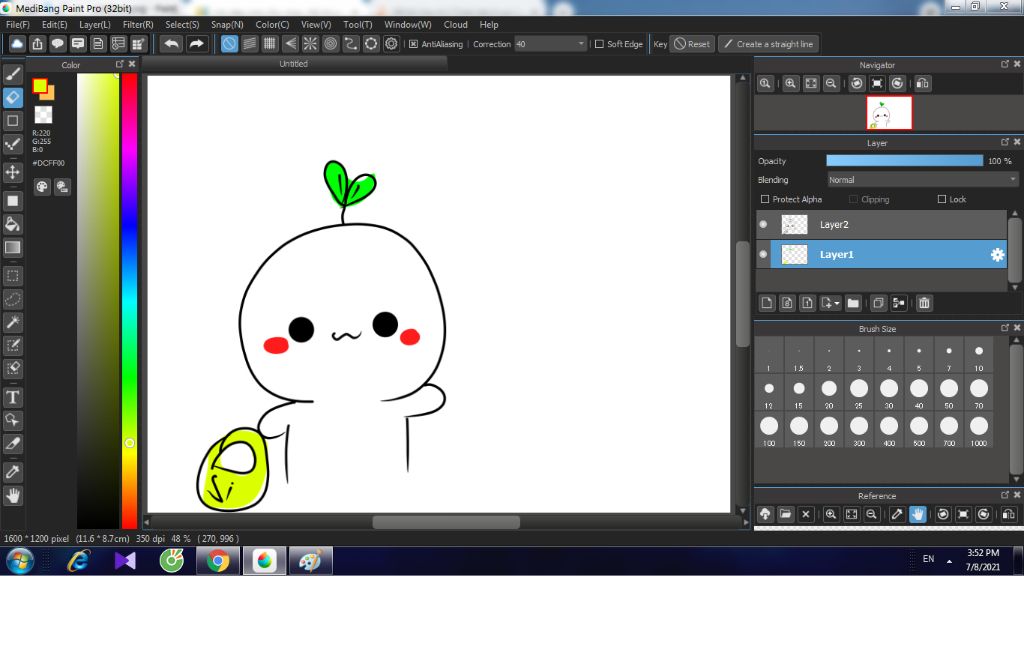
Task: Select the Text tool
Action: [13, 397]
